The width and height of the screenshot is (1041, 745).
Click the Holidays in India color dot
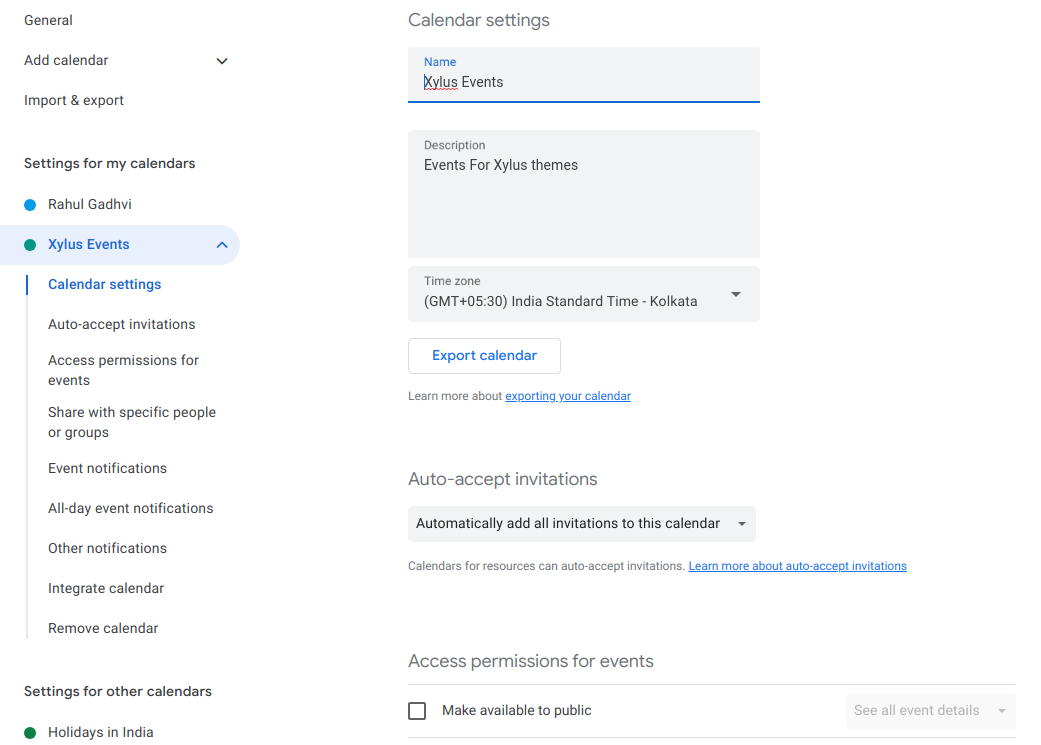30,732
